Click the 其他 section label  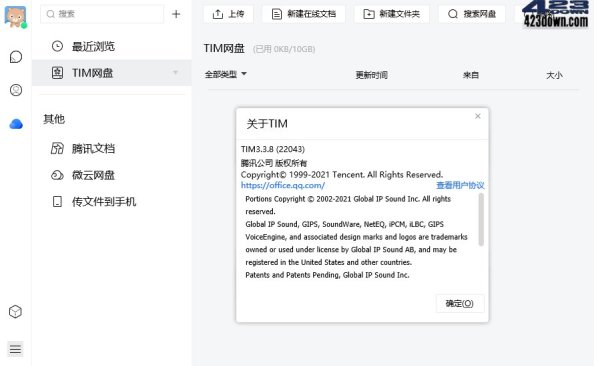point(54,119)
